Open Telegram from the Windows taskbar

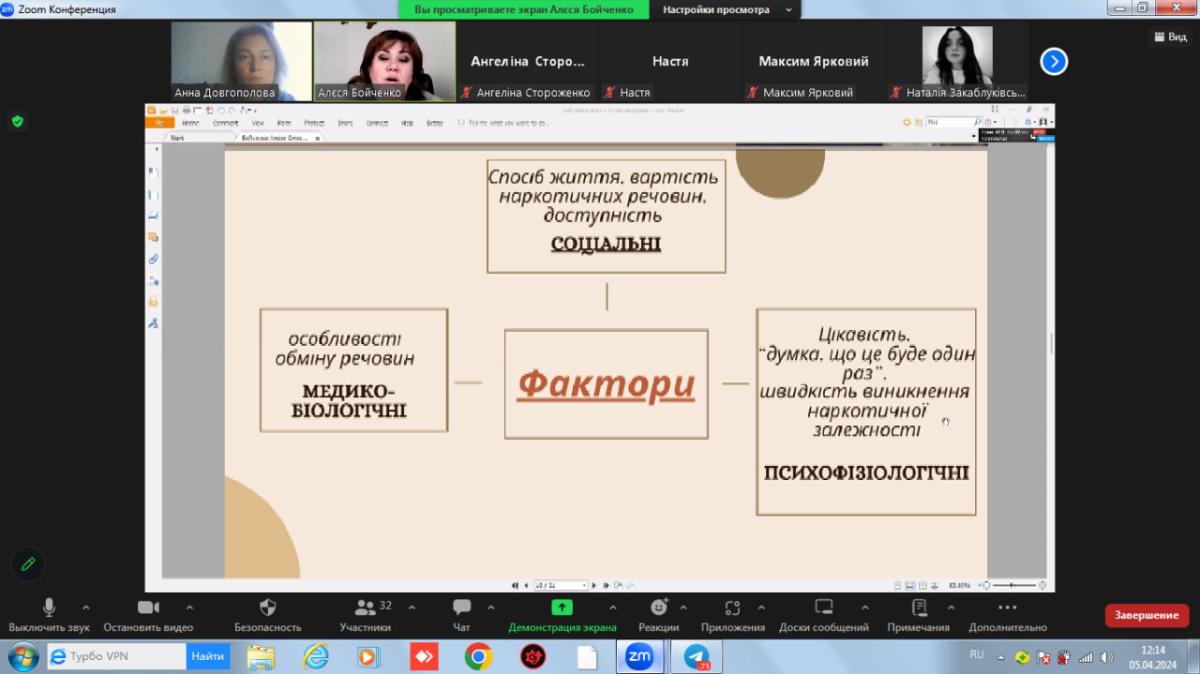696,657
